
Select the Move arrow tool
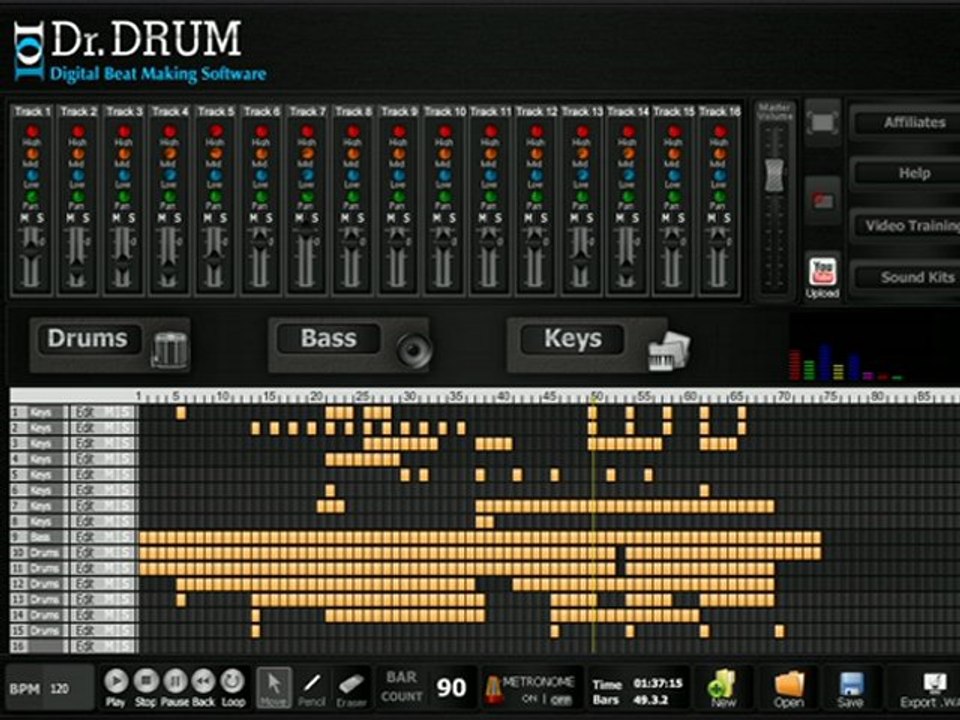coord(274,687)
